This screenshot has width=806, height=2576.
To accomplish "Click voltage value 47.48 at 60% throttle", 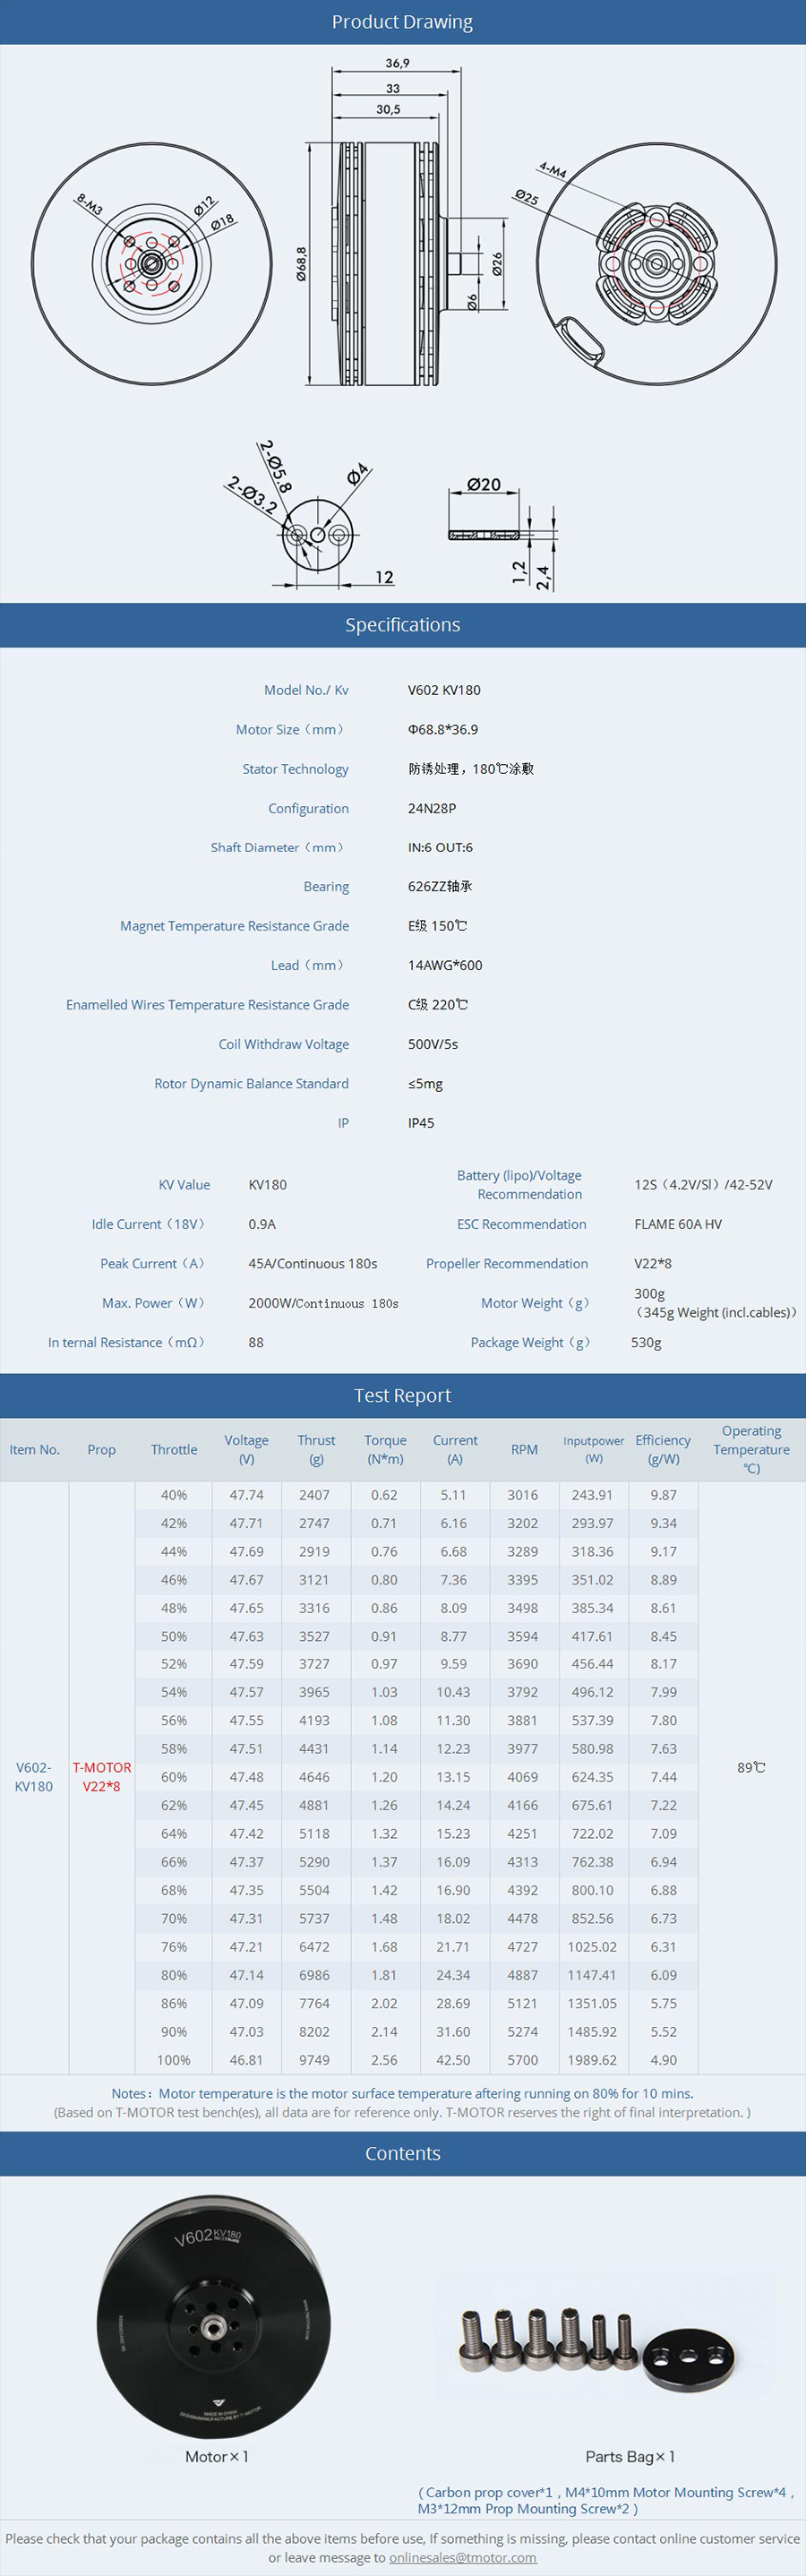I will 246,1777.
